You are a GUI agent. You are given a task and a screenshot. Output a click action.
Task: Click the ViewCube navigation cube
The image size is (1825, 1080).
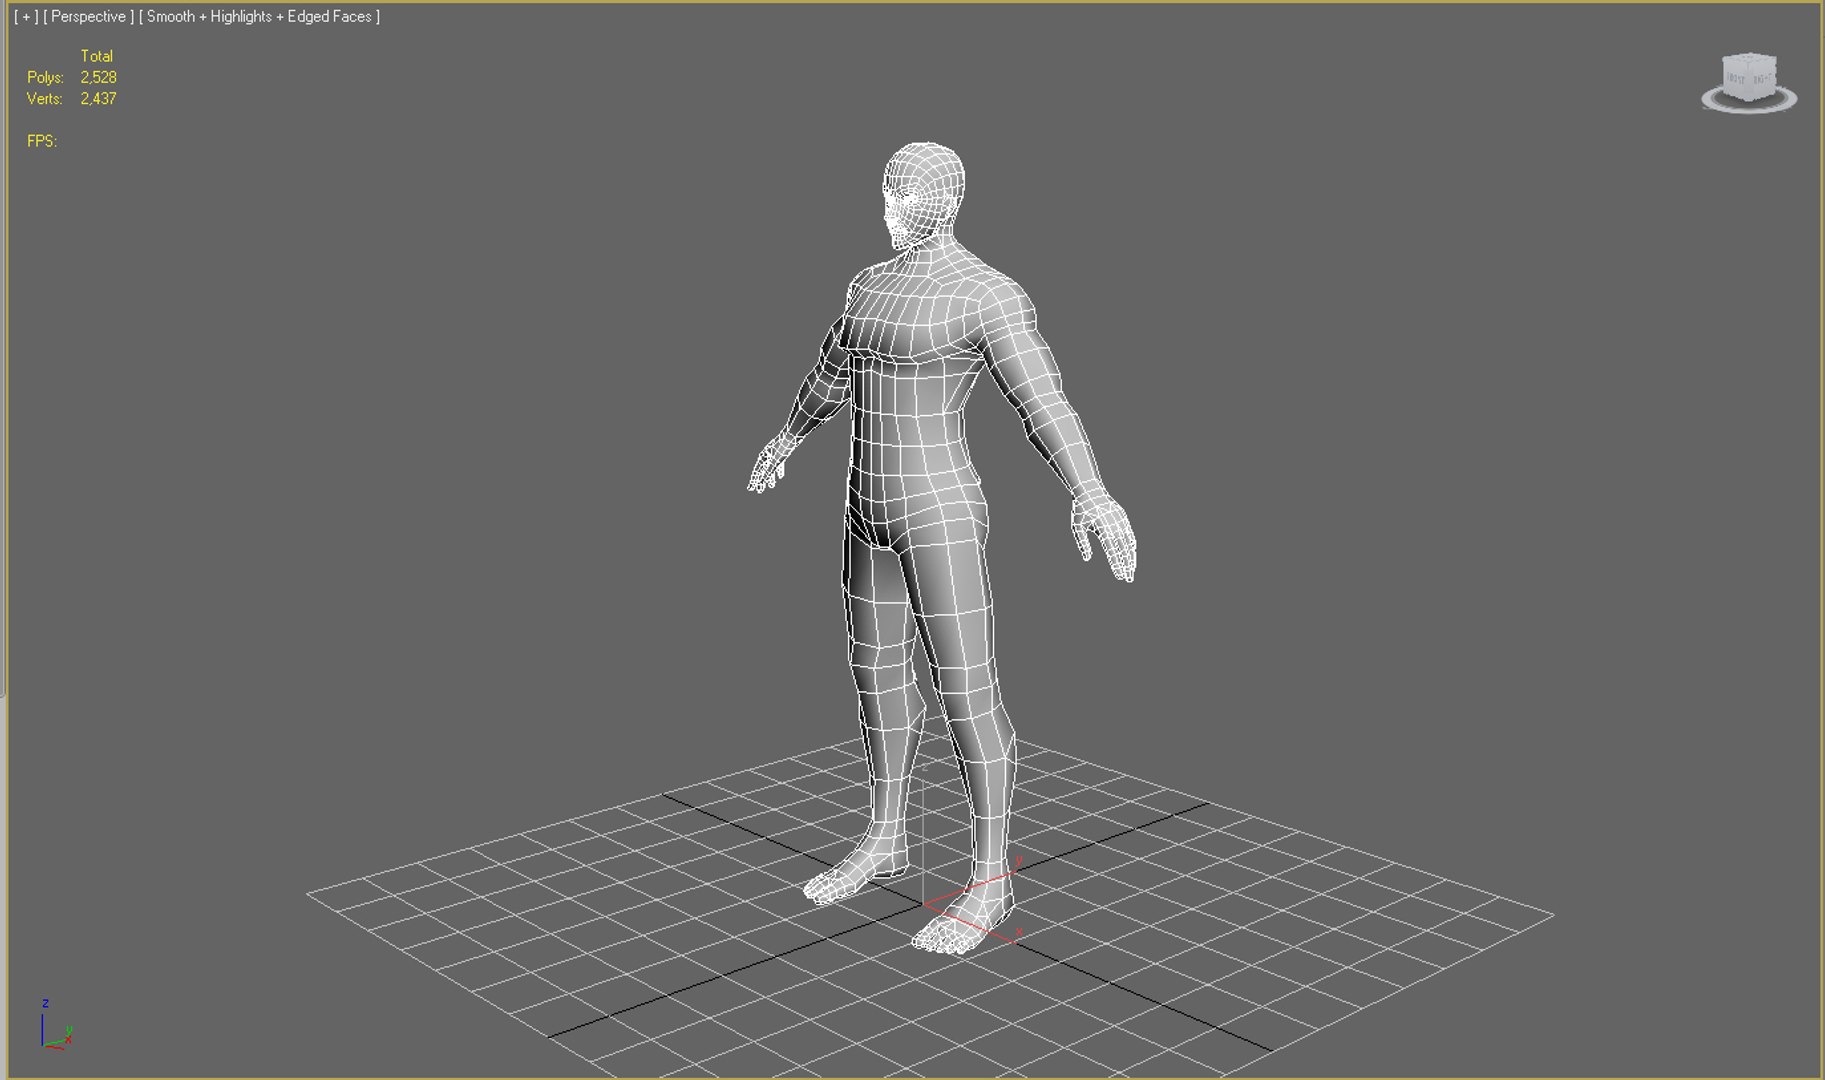pos(1749,77)
